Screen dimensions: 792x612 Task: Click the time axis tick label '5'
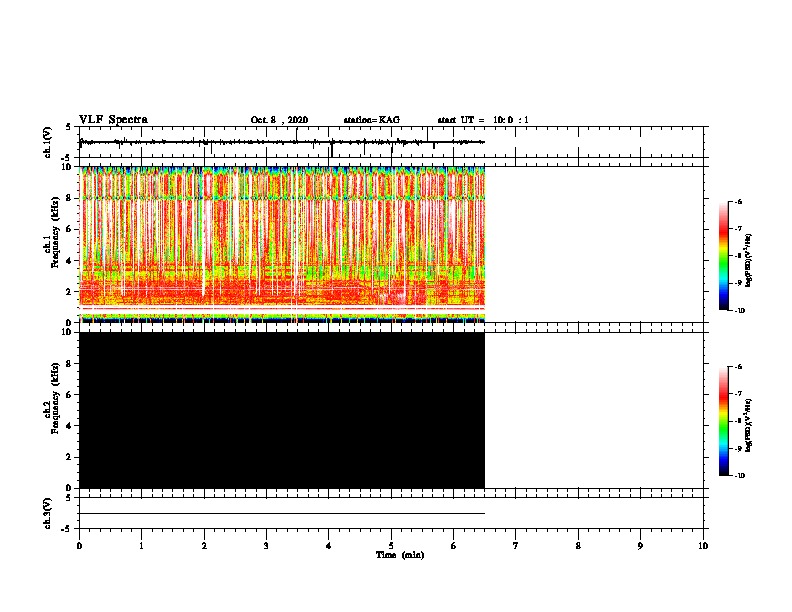391,546
